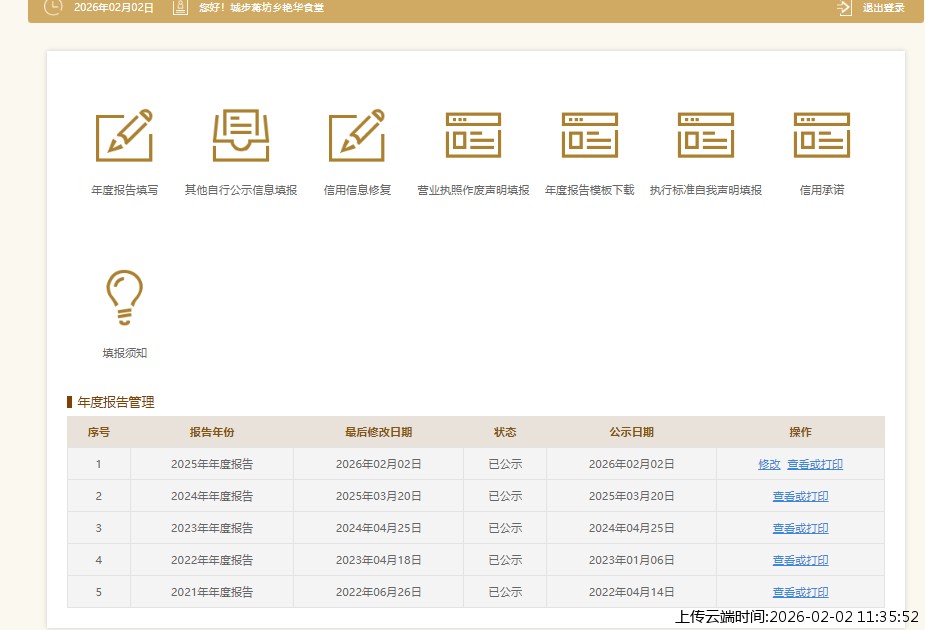Click 修改 link for 2025 annual report
Screen dimensions: 925x630
[769, 464]
